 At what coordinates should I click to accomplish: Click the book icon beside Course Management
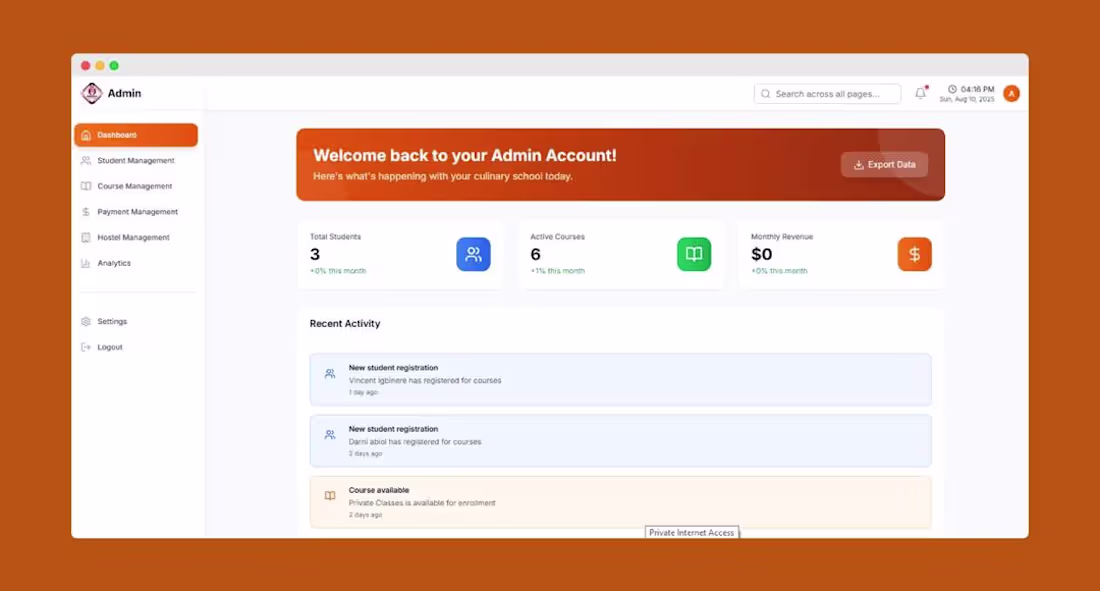(x=86, y=186)
